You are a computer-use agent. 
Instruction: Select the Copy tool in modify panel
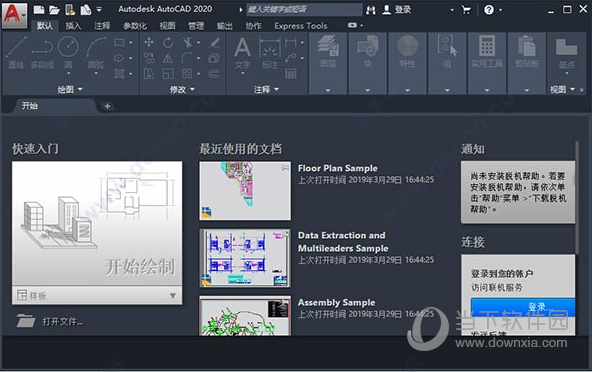tap(149, 58)
